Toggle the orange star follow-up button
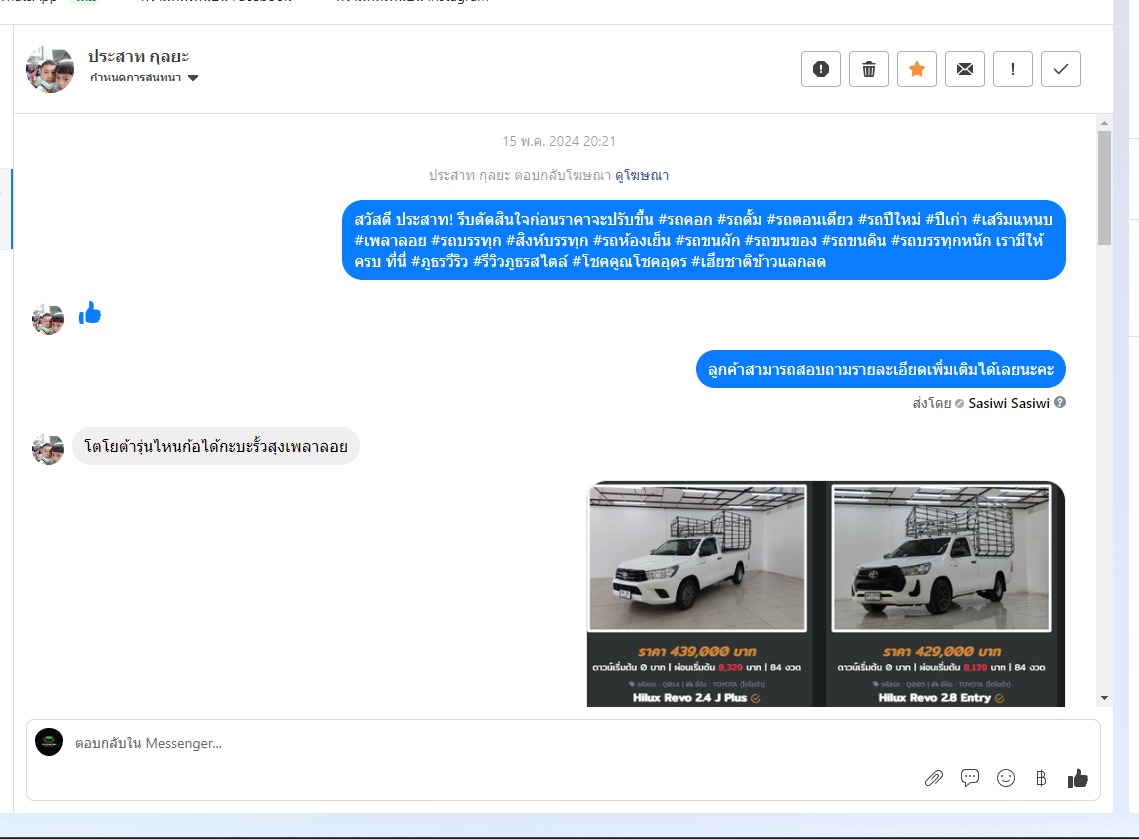The width and height of the screenshot is (1139, 839). pyautogui.click(x=917, y=69)
